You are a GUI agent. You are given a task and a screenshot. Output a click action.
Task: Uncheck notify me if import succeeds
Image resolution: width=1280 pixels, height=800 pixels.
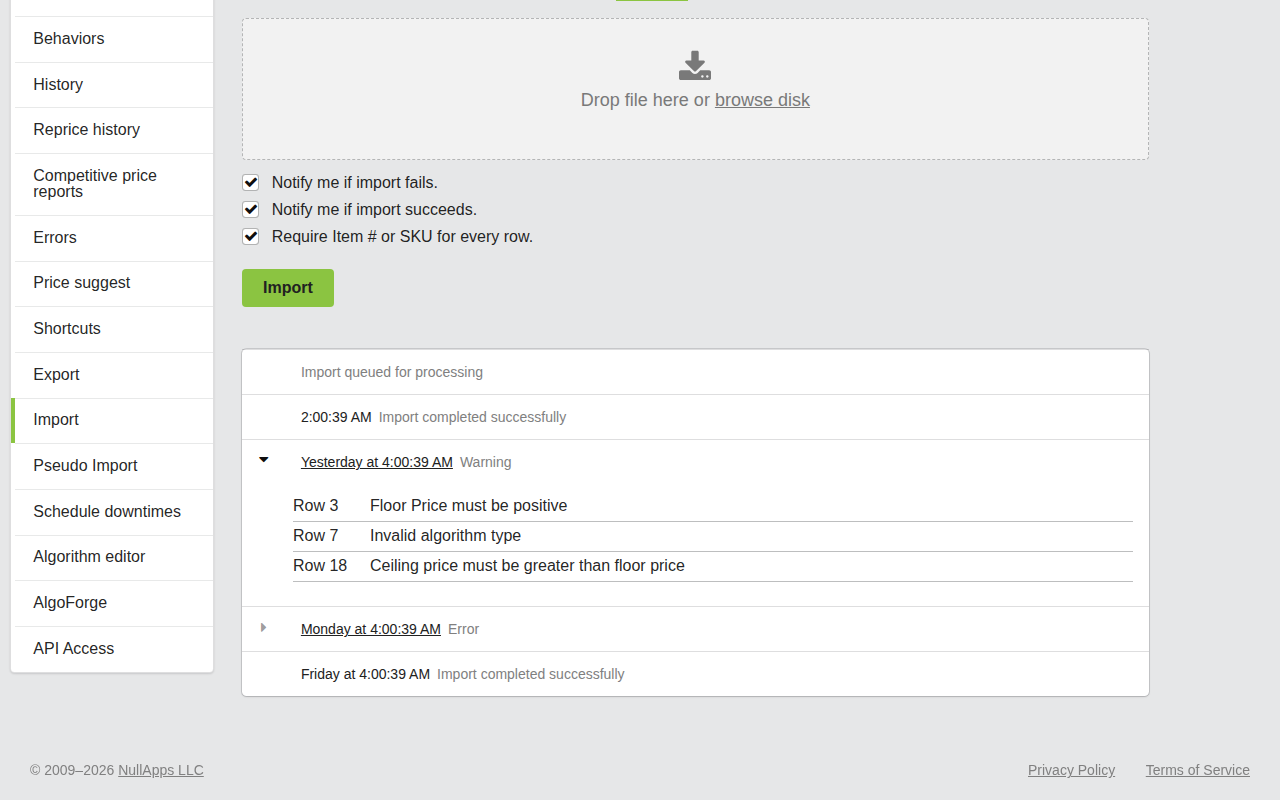click(x=250, y=209)
